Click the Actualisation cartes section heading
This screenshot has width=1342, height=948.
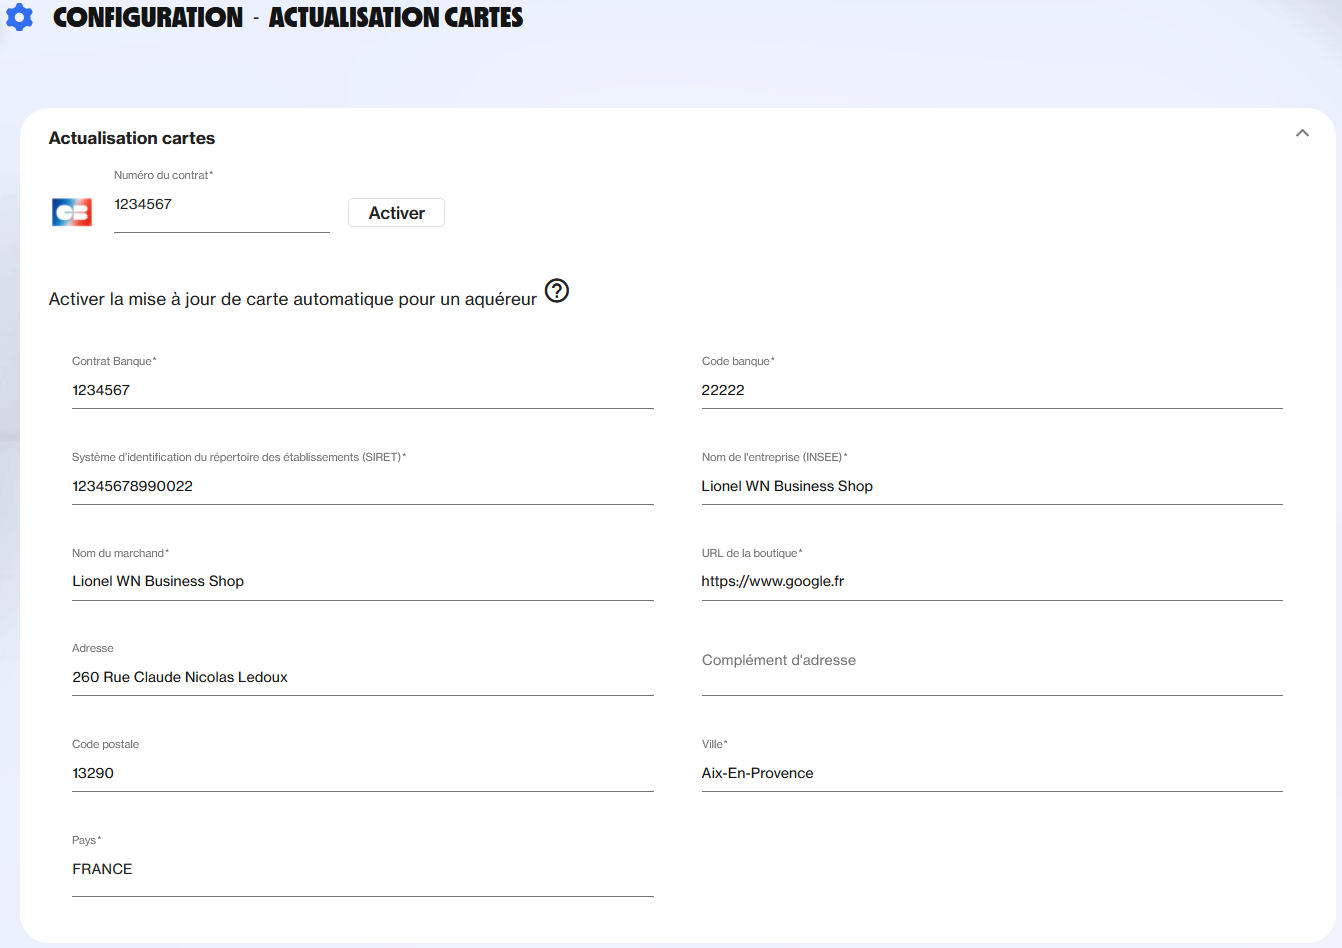click(x=132, y=138)
